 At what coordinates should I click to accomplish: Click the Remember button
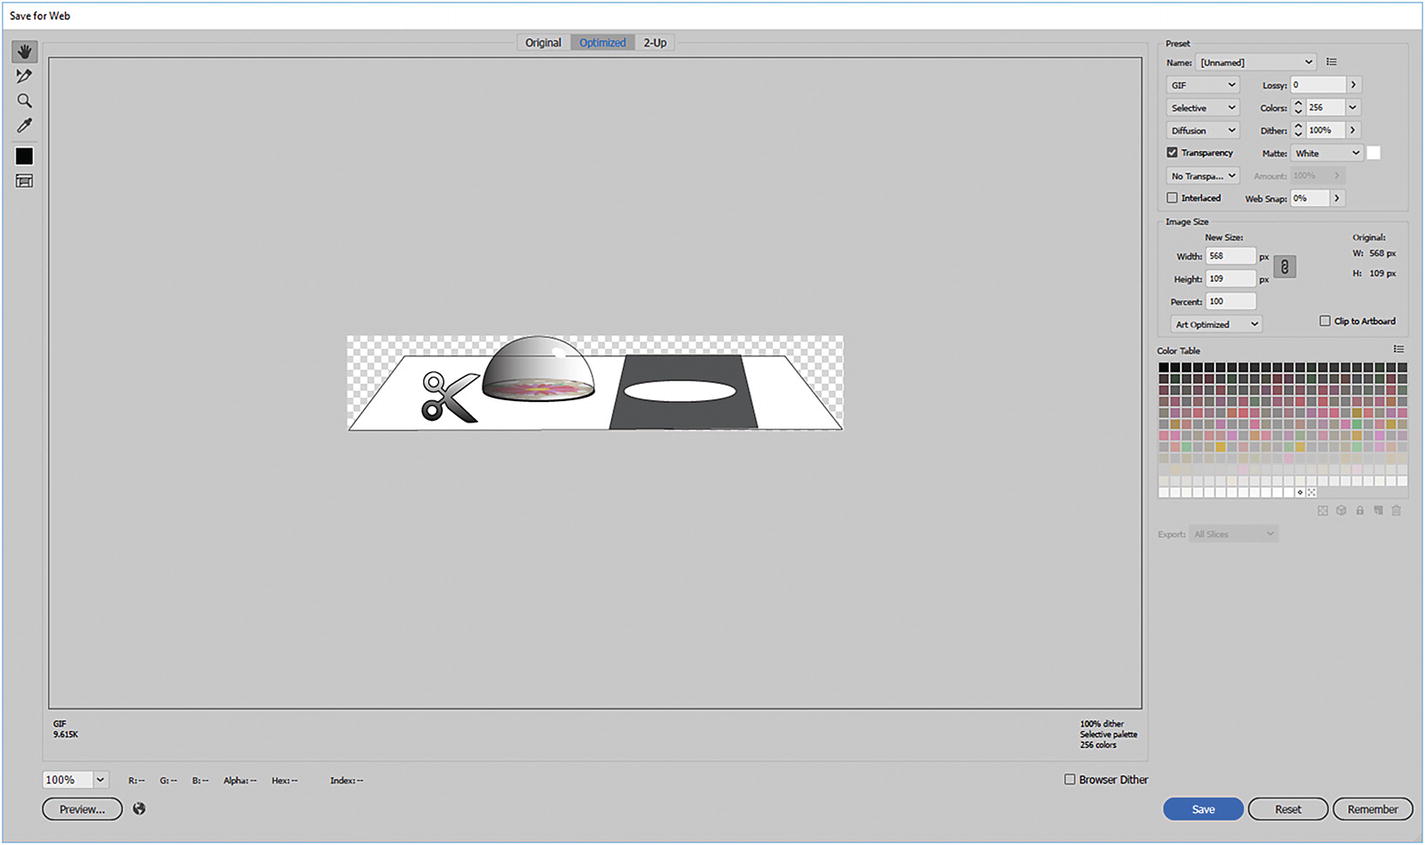click(1372, 808)
